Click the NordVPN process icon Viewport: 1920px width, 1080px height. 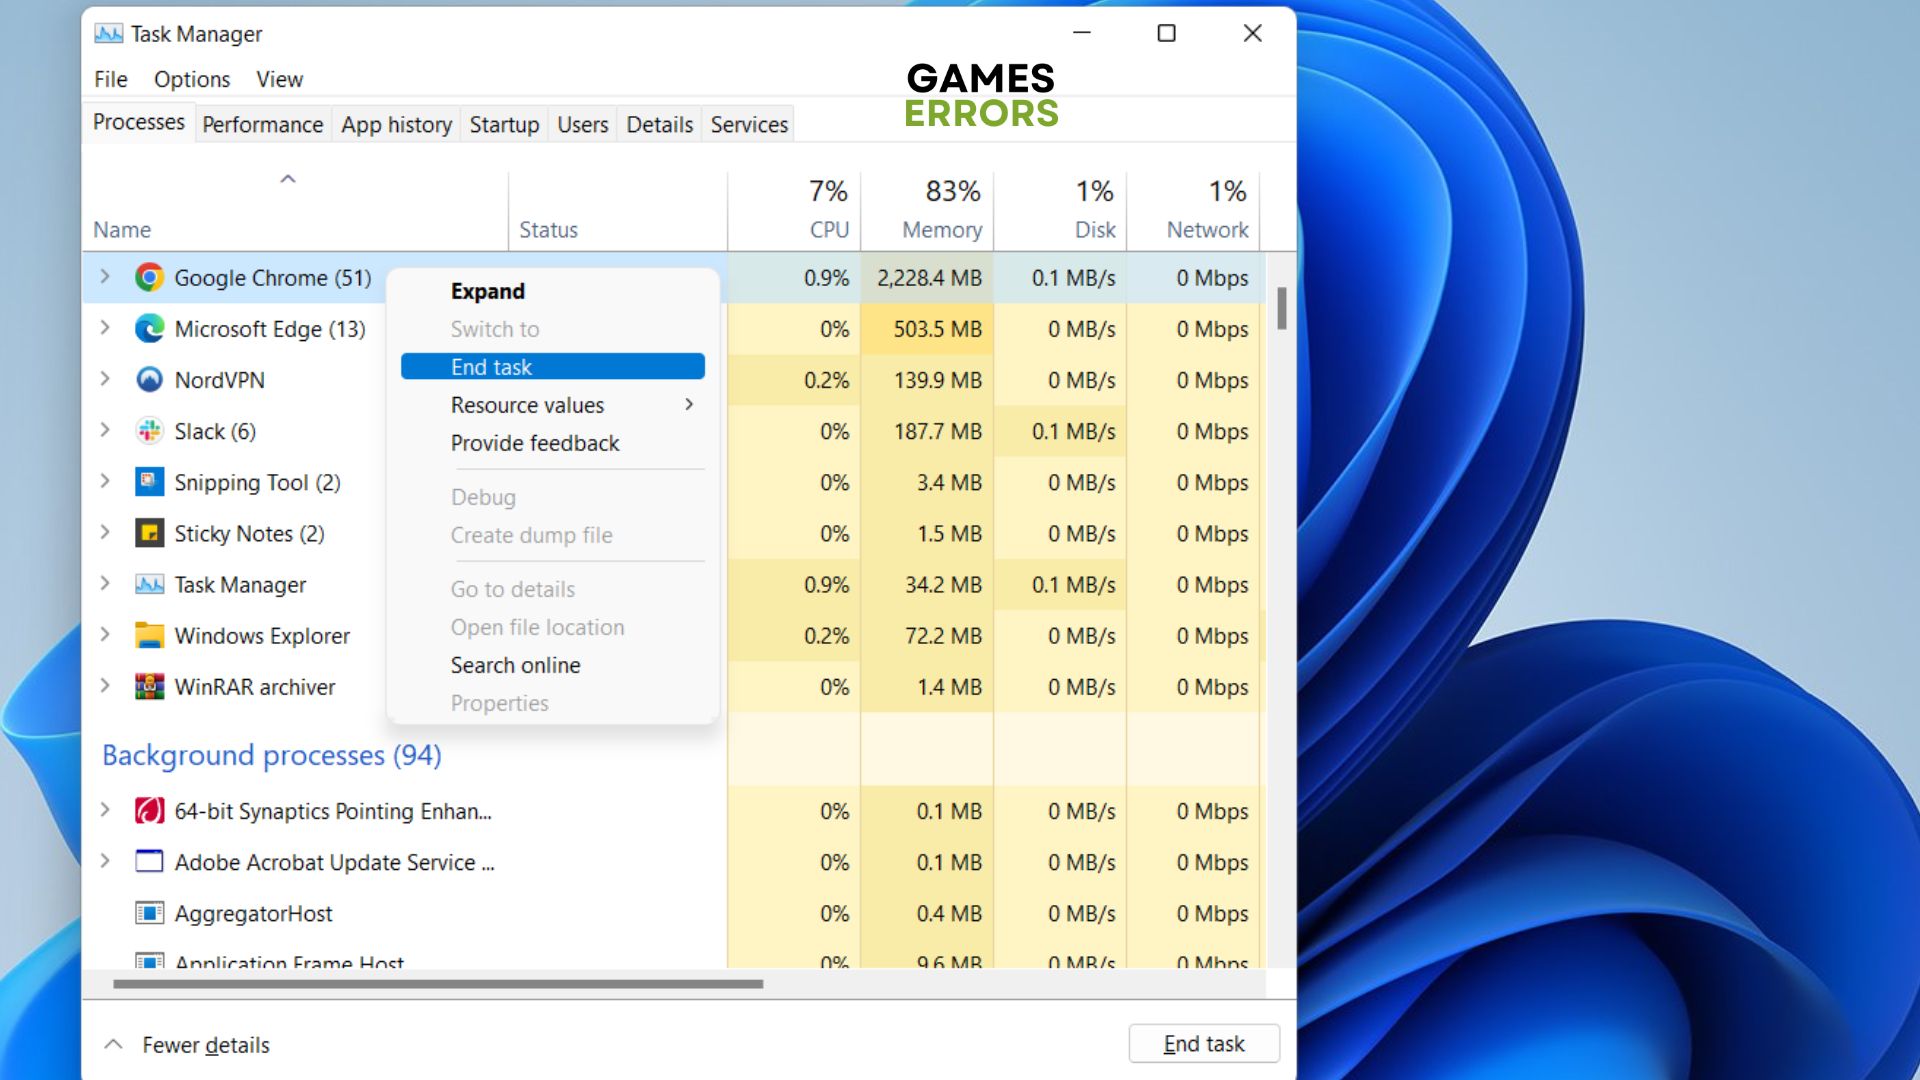[x=149, y=380]
